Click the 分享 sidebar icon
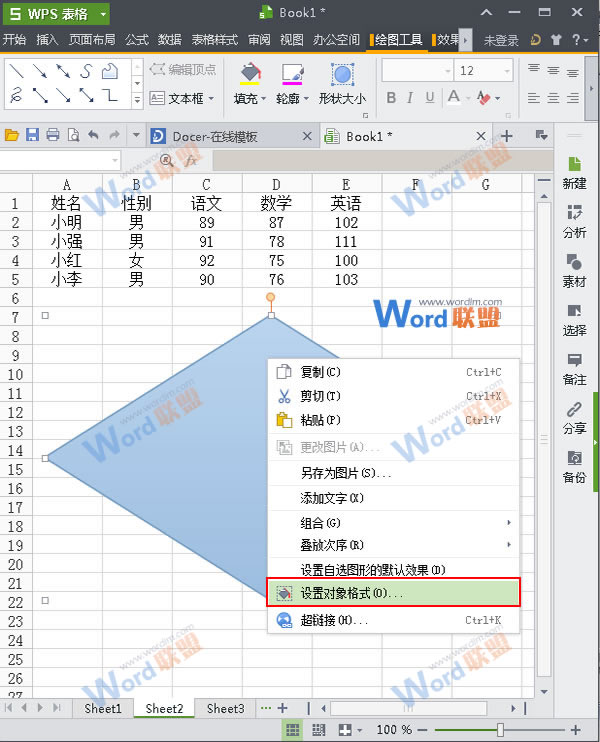Screen dimensions: 600x742 coord(574,417)
